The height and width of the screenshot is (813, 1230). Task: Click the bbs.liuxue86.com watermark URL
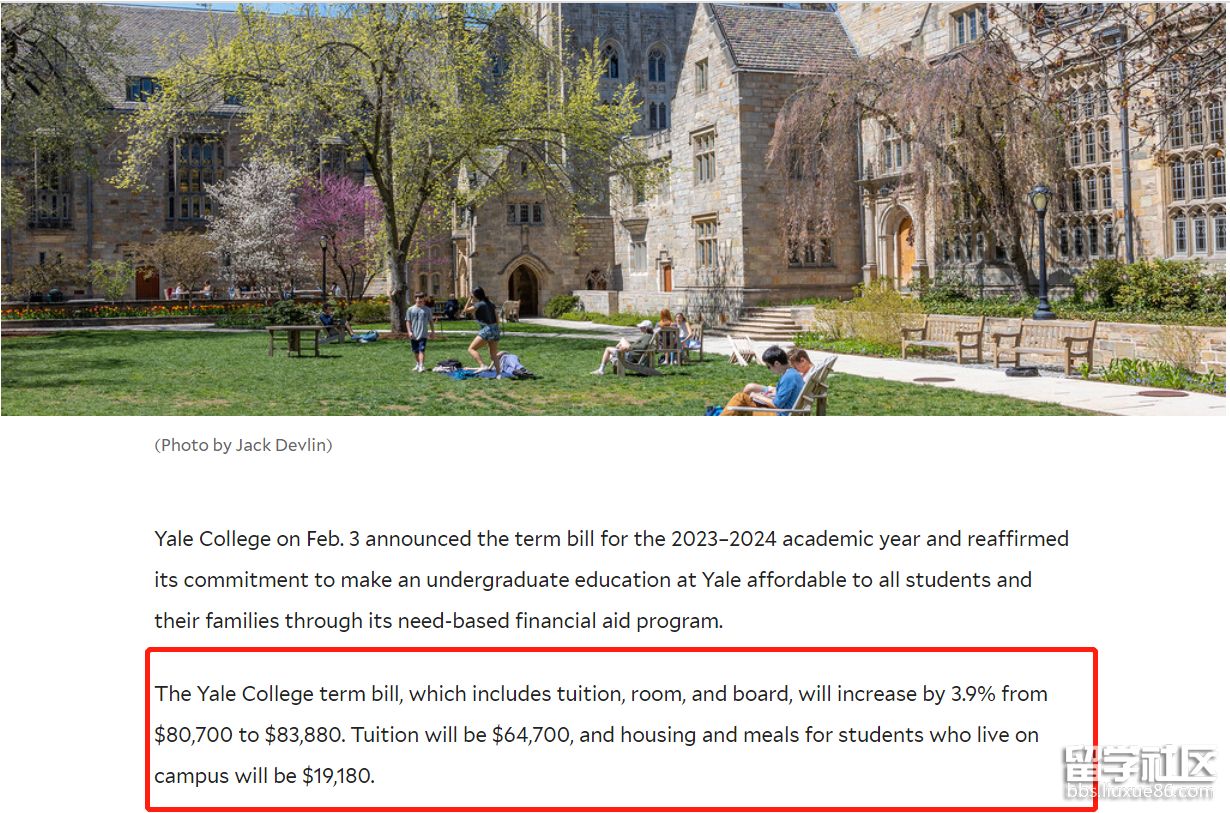pyautogui.click(x=1138, y=792)
